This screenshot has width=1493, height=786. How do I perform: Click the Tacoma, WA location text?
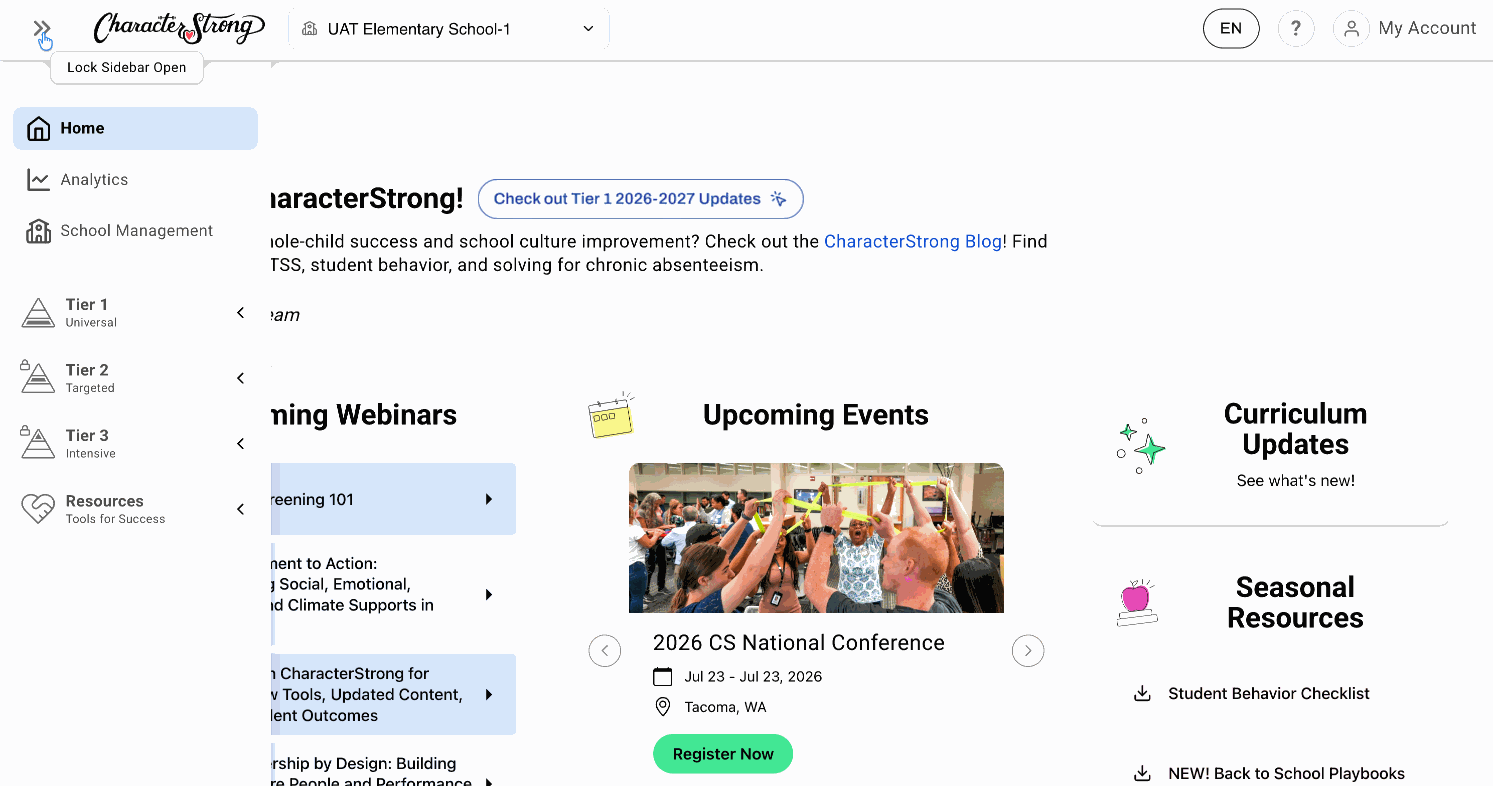pos(725,707)
